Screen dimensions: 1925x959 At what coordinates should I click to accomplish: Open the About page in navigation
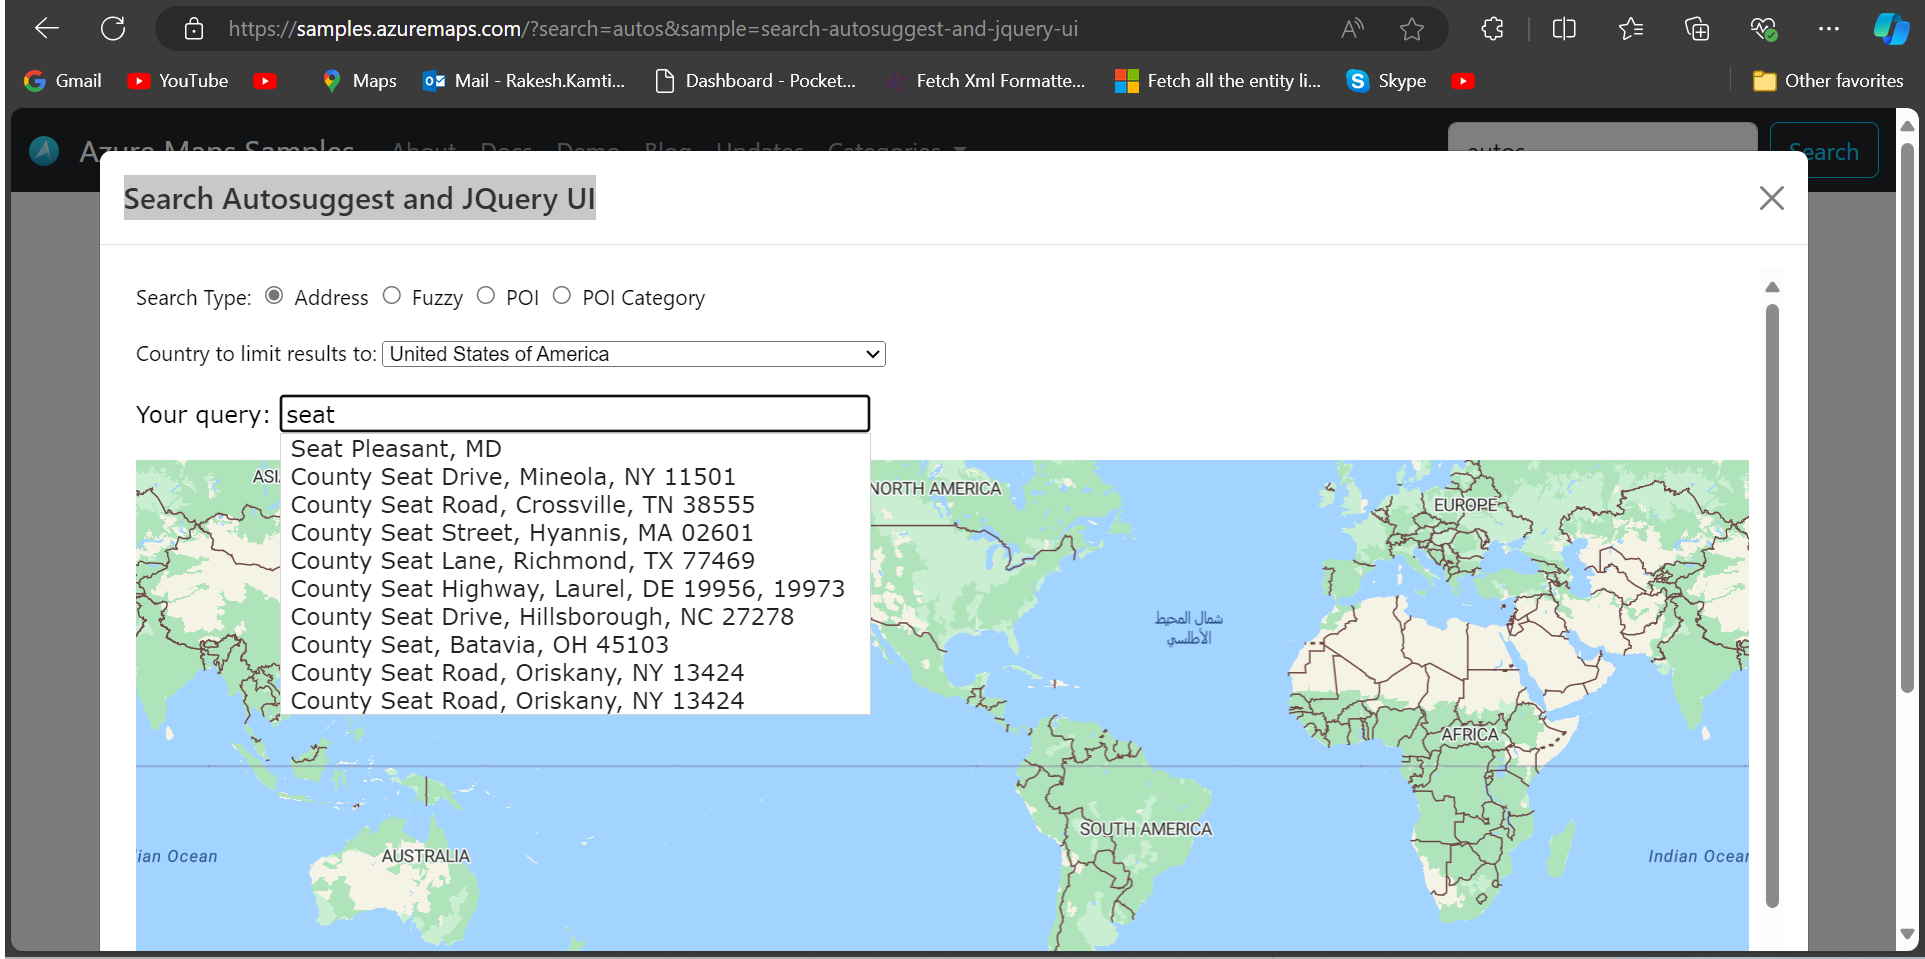tap(422, 151)
